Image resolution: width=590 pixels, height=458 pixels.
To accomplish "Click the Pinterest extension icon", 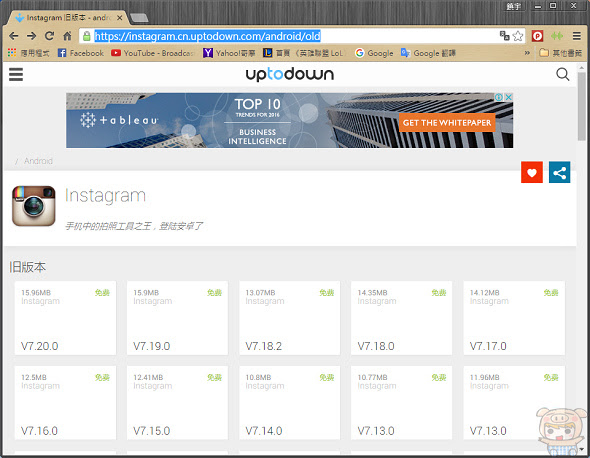I will pos(537,36).
